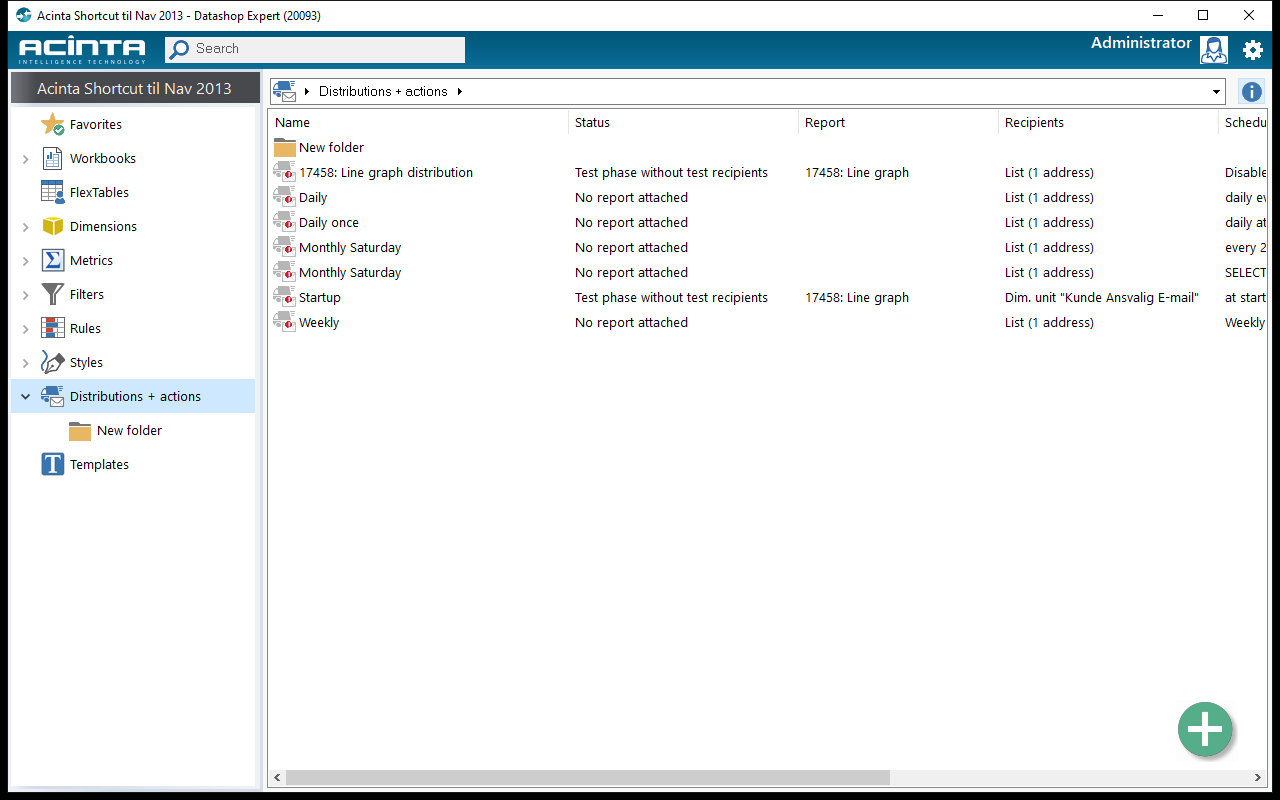Expand the Filters tree node
This screenshot has width=1280, height=800.
tap(26, 295)
